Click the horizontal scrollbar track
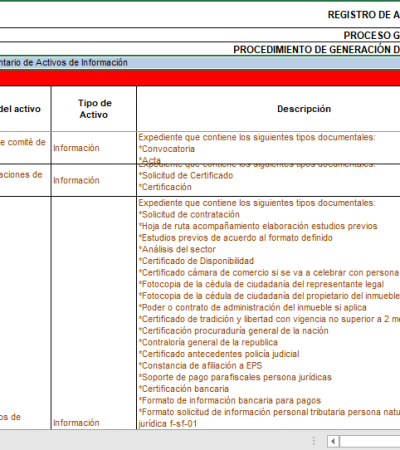This screenshot has height=450, width=400. pos(370,441)
